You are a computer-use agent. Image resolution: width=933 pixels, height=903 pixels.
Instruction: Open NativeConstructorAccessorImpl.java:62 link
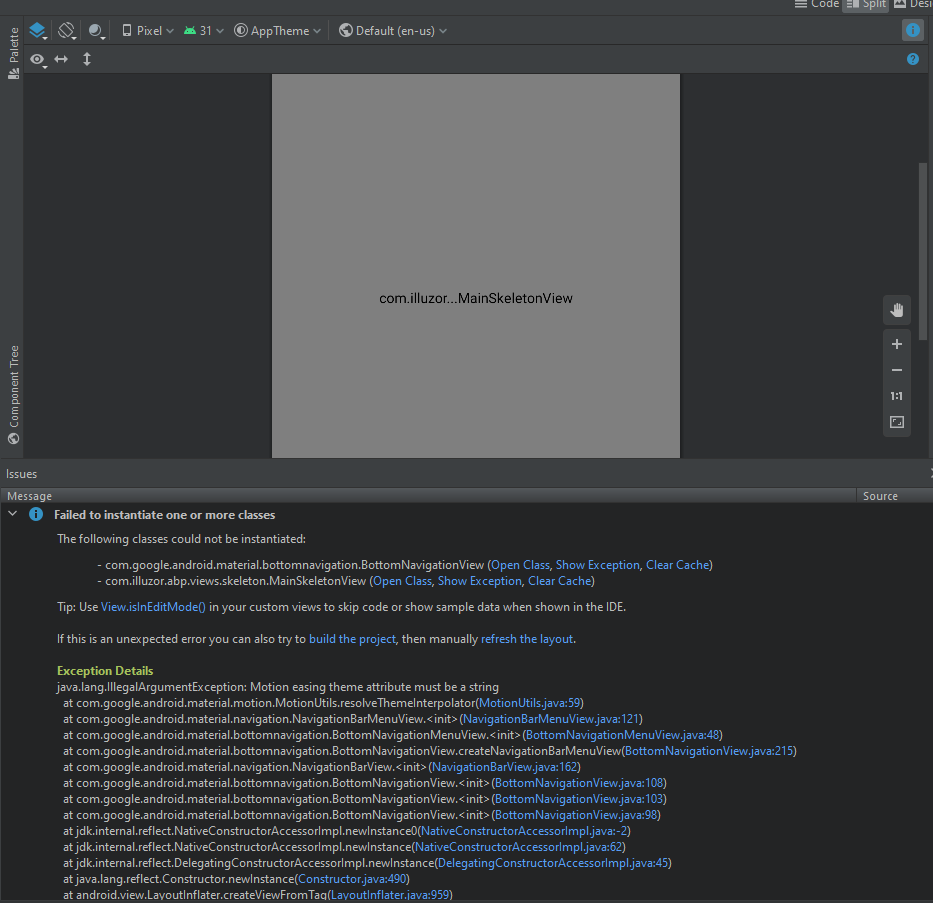pos(518,848)
